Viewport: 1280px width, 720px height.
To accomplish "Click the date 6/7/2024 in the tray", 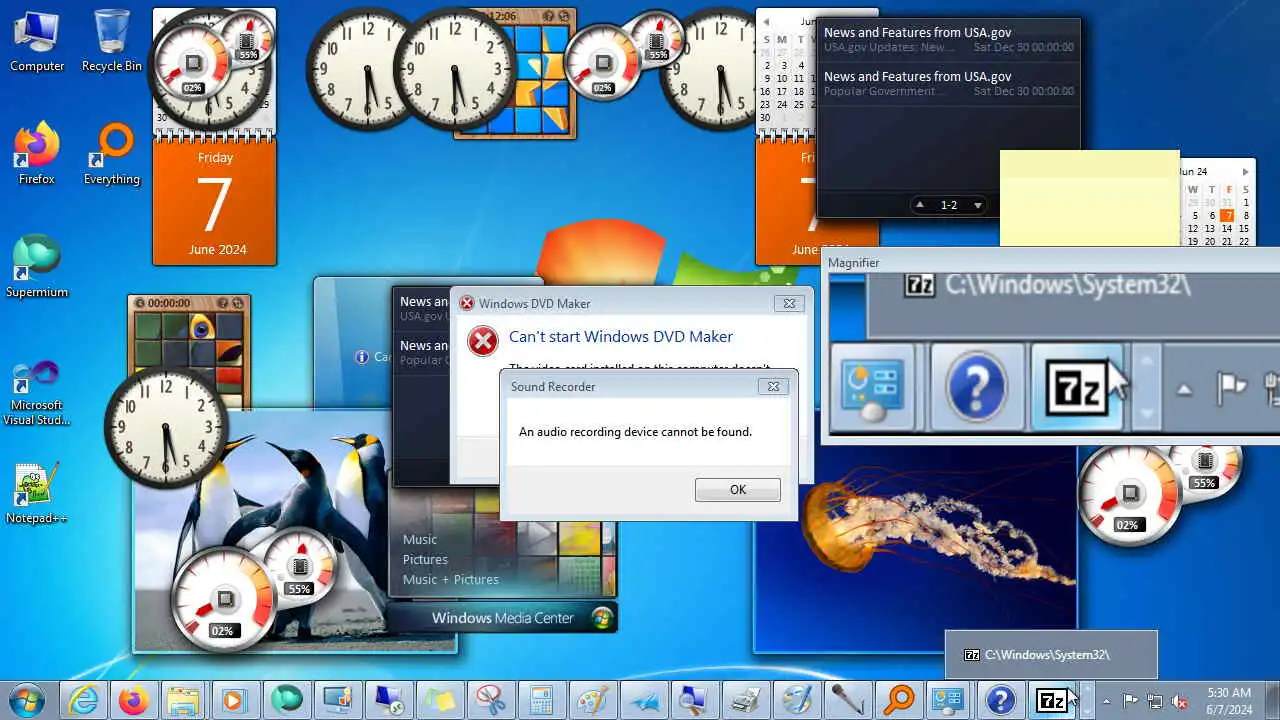I will (x=1228, y=709).
